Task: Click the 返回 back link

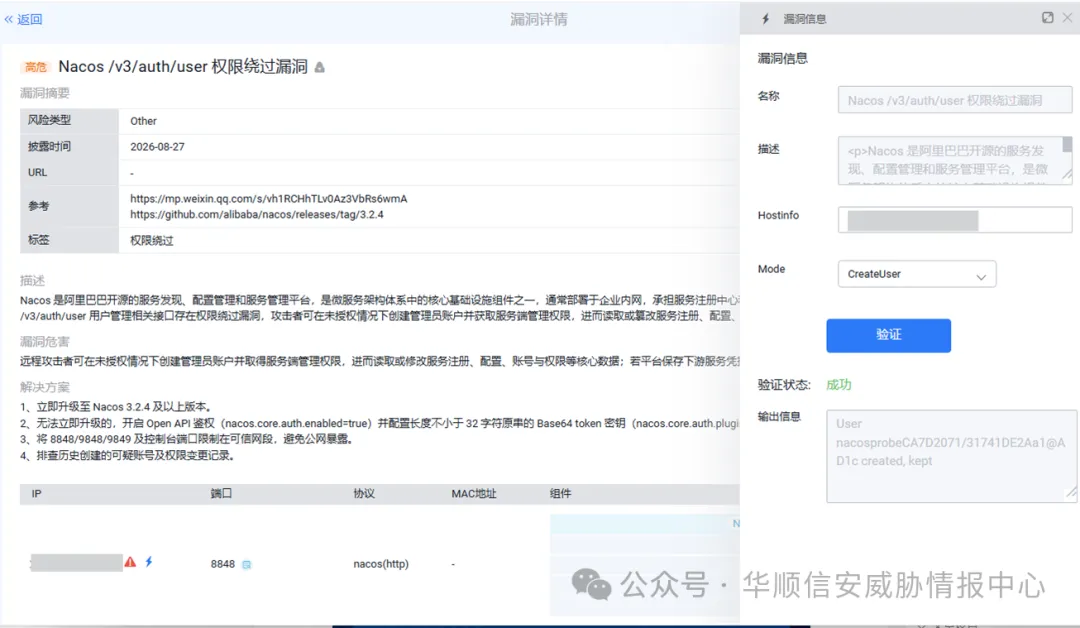Action: pos(23,19)
